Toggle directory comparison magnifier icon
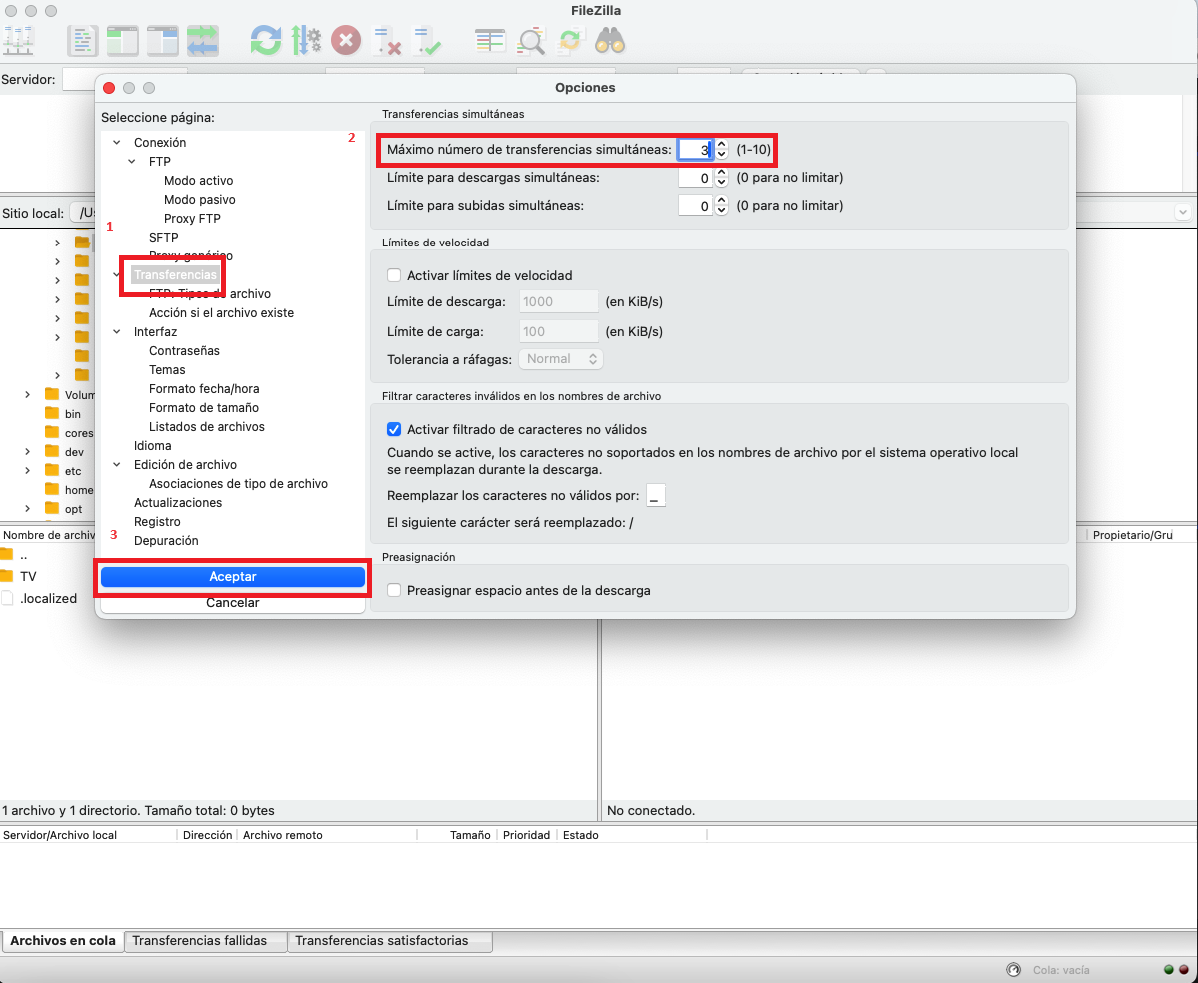1198x983 pixels. tap(531, 40)
